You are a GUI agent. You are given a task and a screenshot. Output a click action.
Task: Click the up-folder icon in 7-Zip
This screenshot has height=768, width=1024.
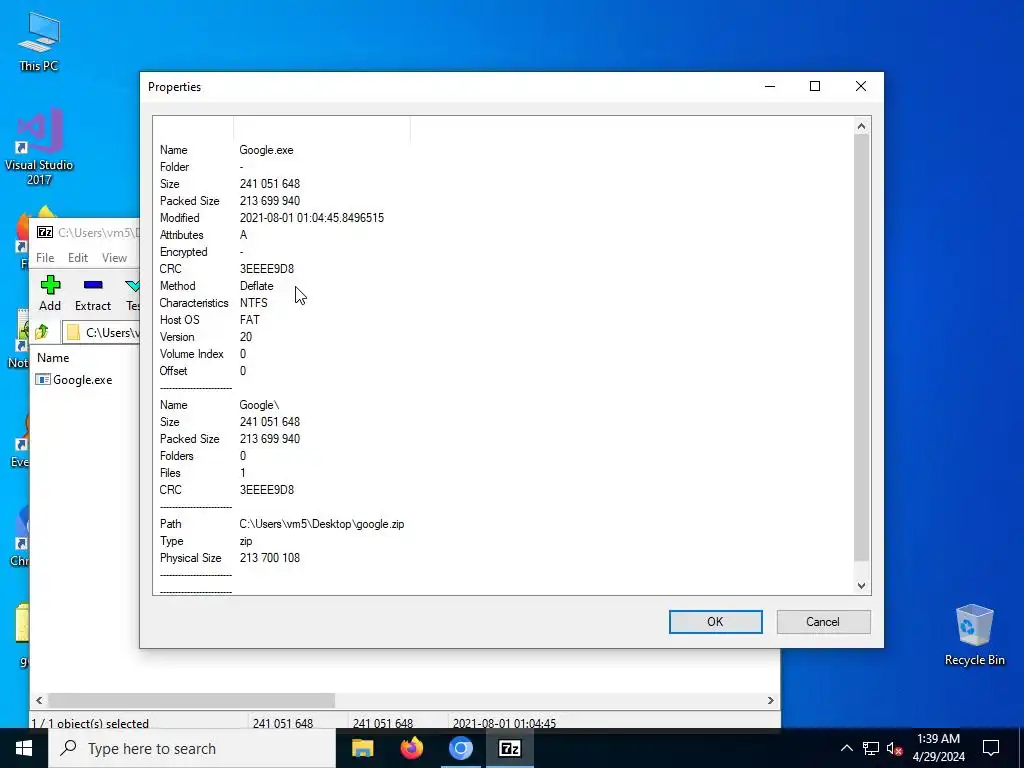[42, 332]
